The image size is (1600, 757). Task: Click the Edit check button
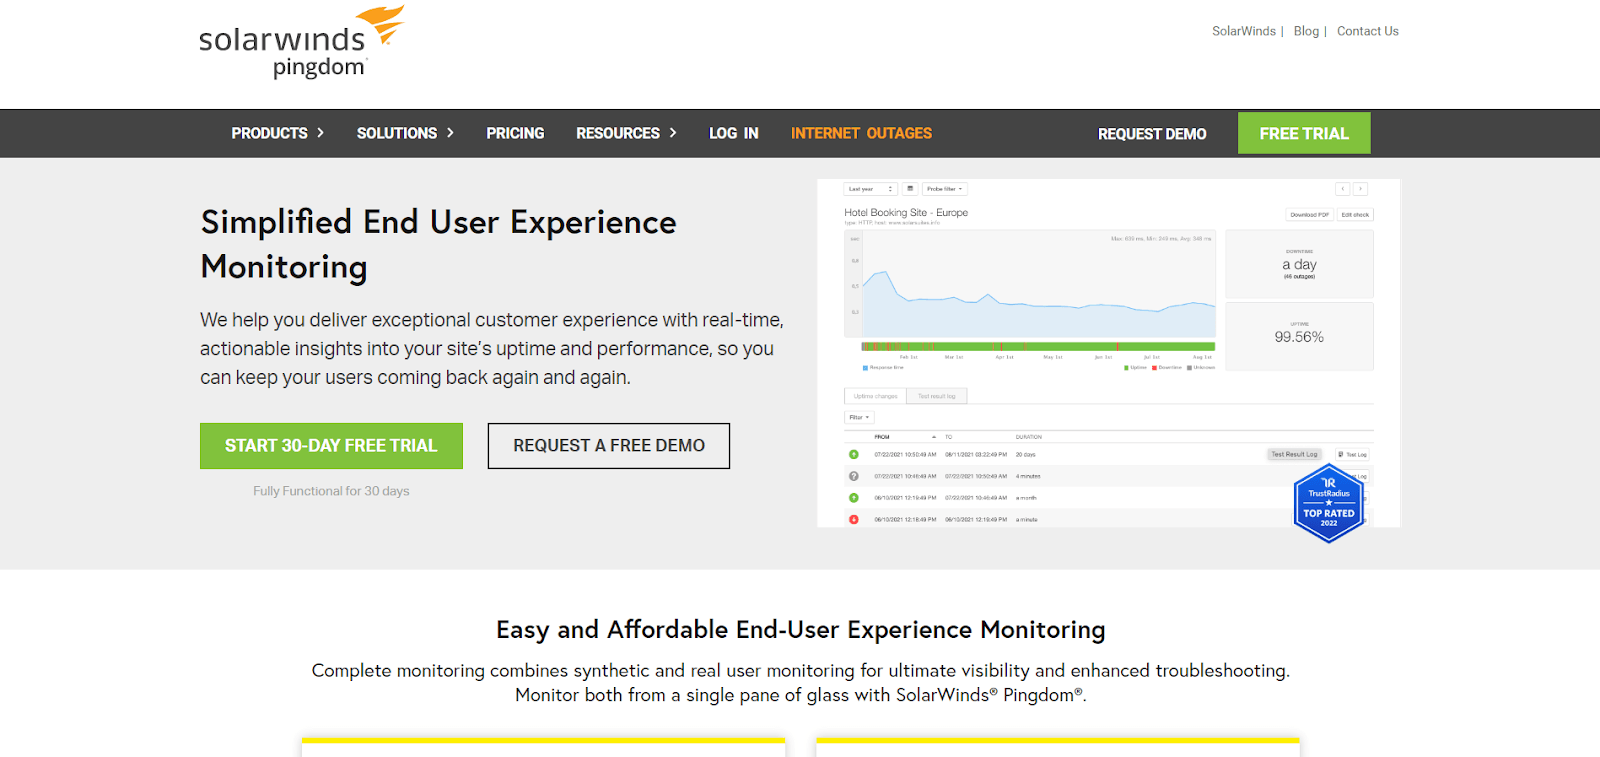(1355, 215)
